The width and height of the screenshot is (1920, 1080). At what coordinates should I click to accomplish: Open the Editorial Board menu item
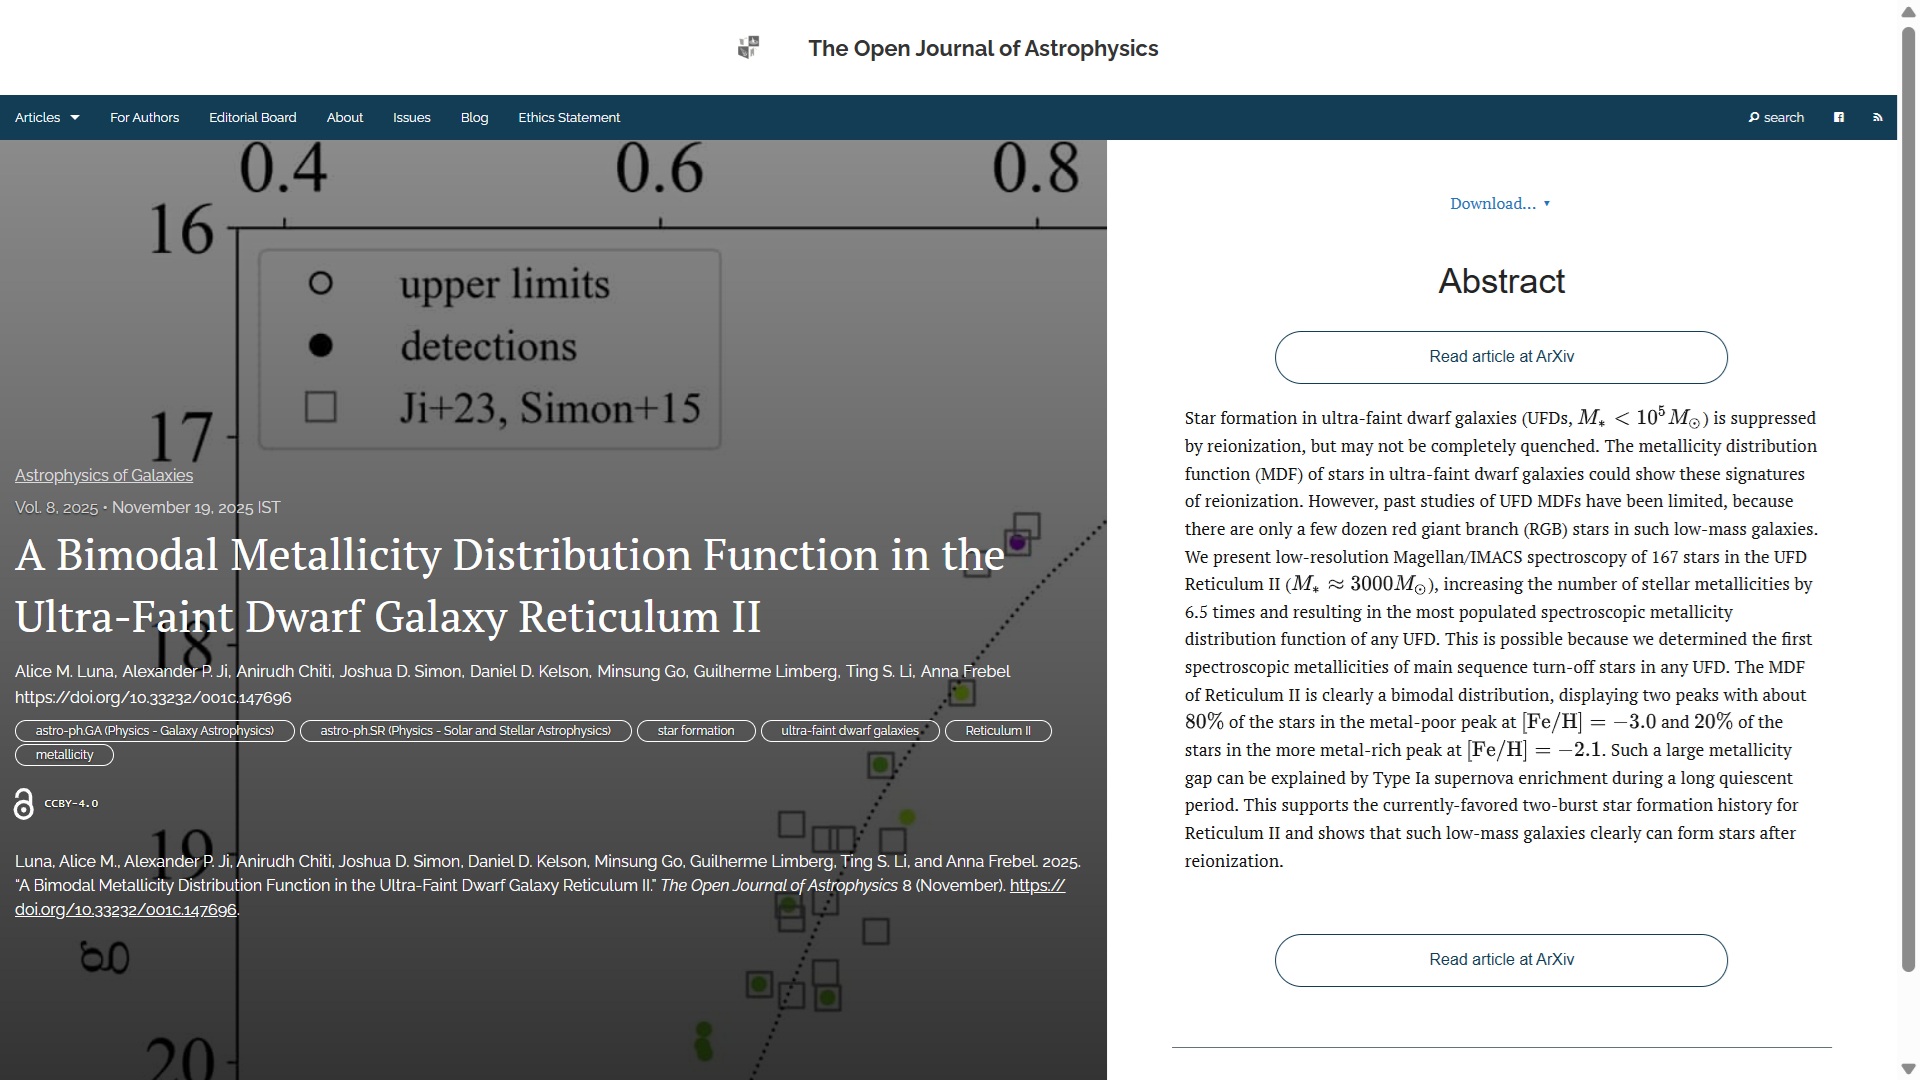tap(252, 118)
